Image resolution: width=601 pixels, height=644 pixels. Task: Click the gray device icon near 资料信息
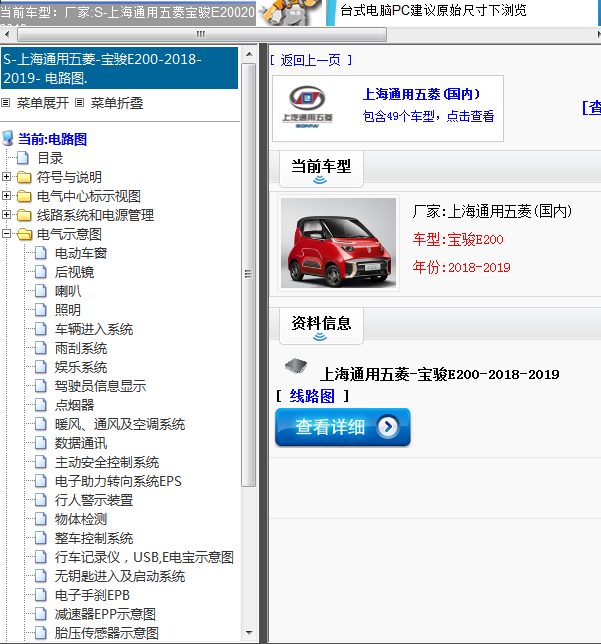pyautogui.click(x=296, y=366)
